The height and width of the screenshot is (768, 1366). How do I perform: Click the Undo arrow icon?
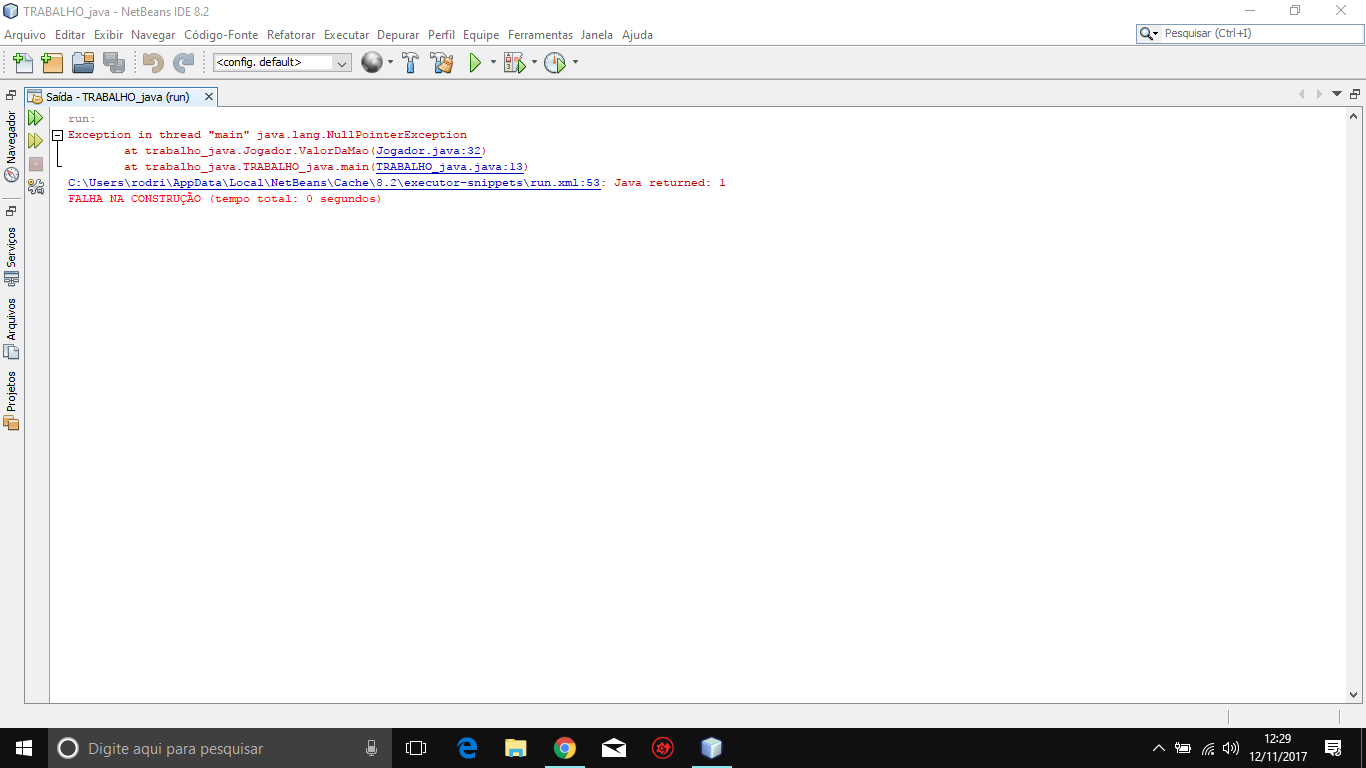coord(153,63)
